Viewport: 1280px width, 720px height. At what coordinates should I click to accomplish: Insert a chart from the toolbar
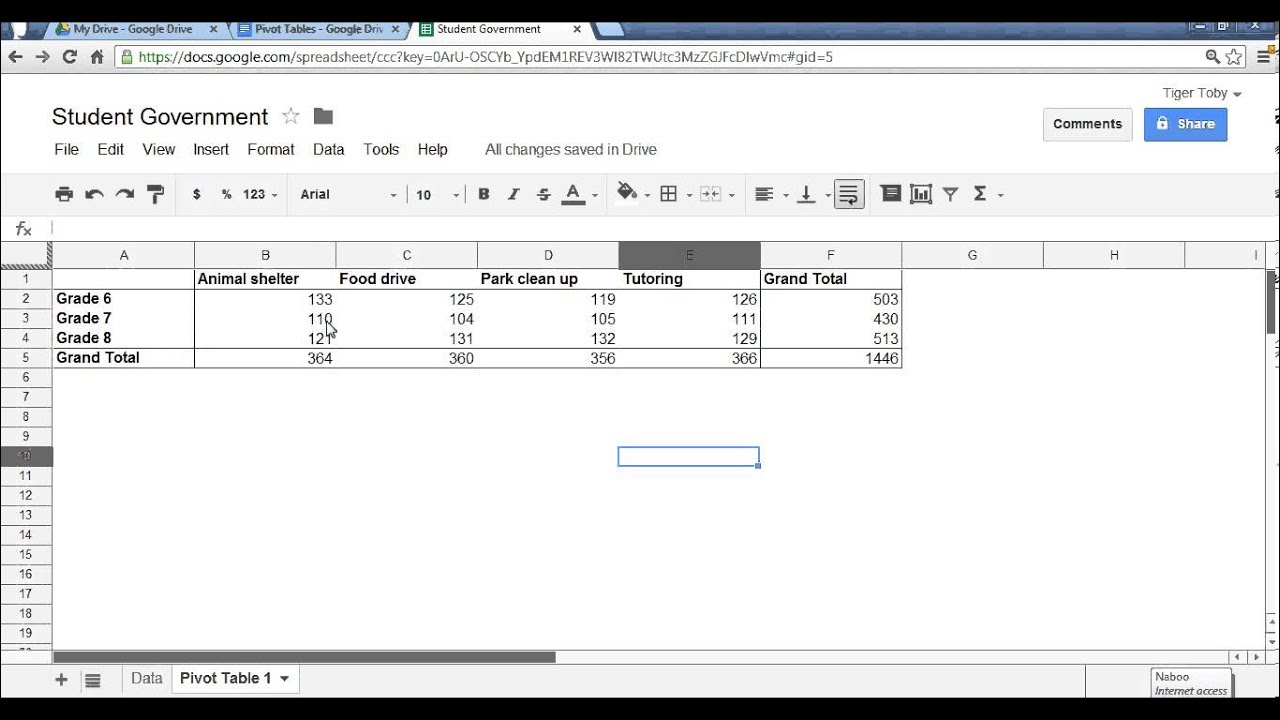921,194
